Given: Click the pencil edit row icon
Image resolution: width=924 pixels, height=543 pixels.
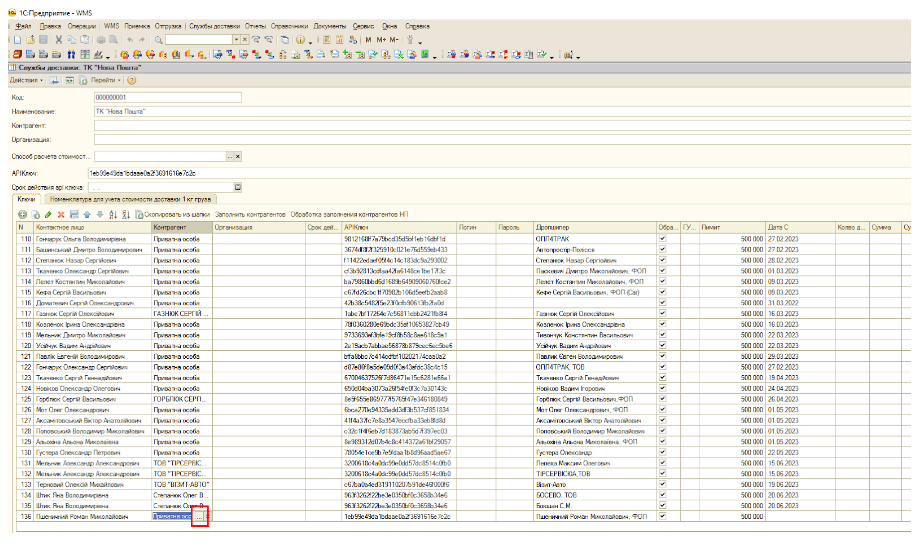Looking at the screenshot, I should click(47, 215).
